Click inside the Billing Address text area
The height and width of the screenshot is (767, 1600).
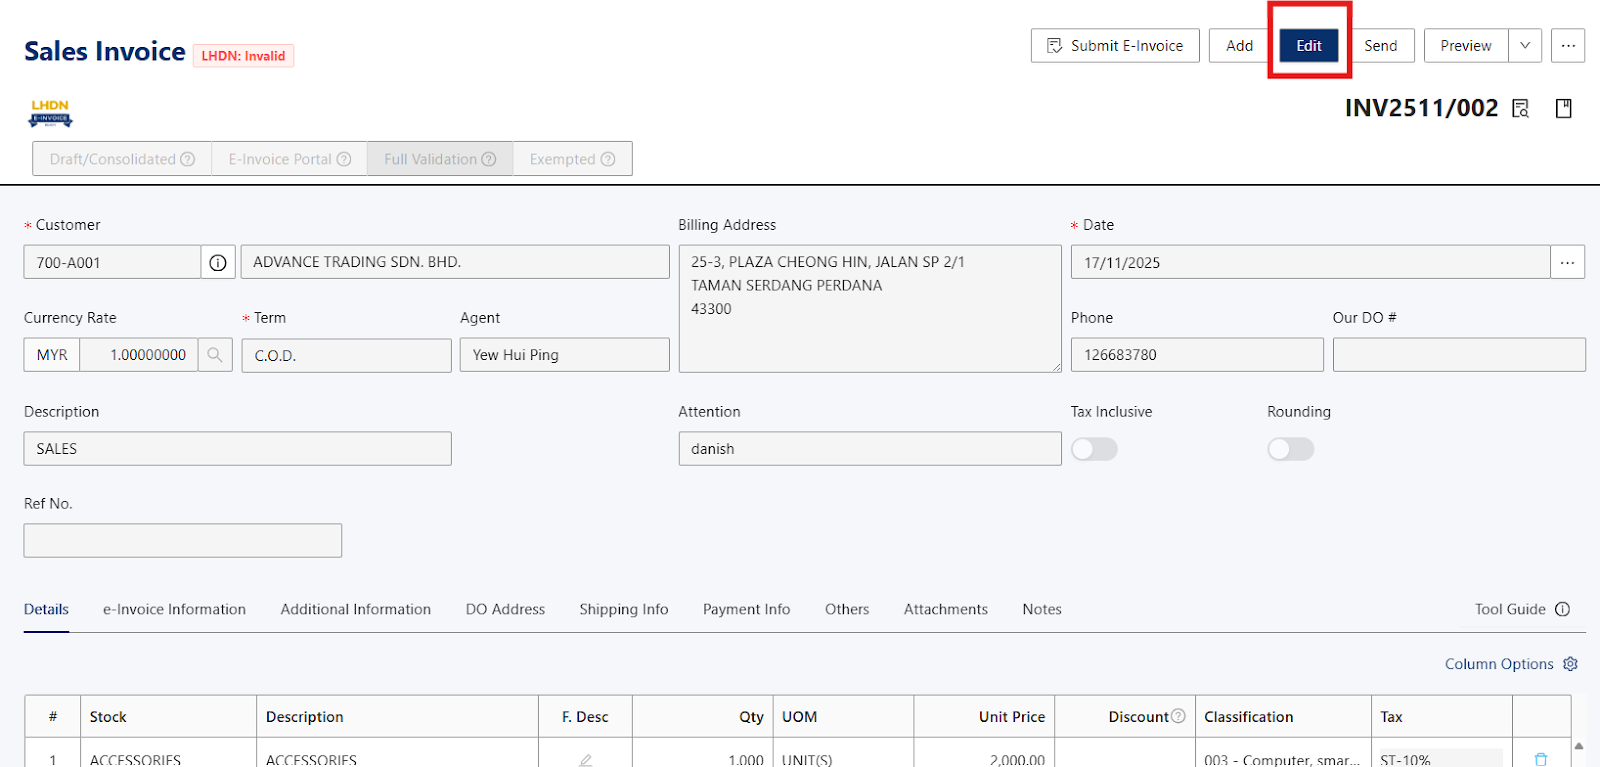(x=870, y=309)
